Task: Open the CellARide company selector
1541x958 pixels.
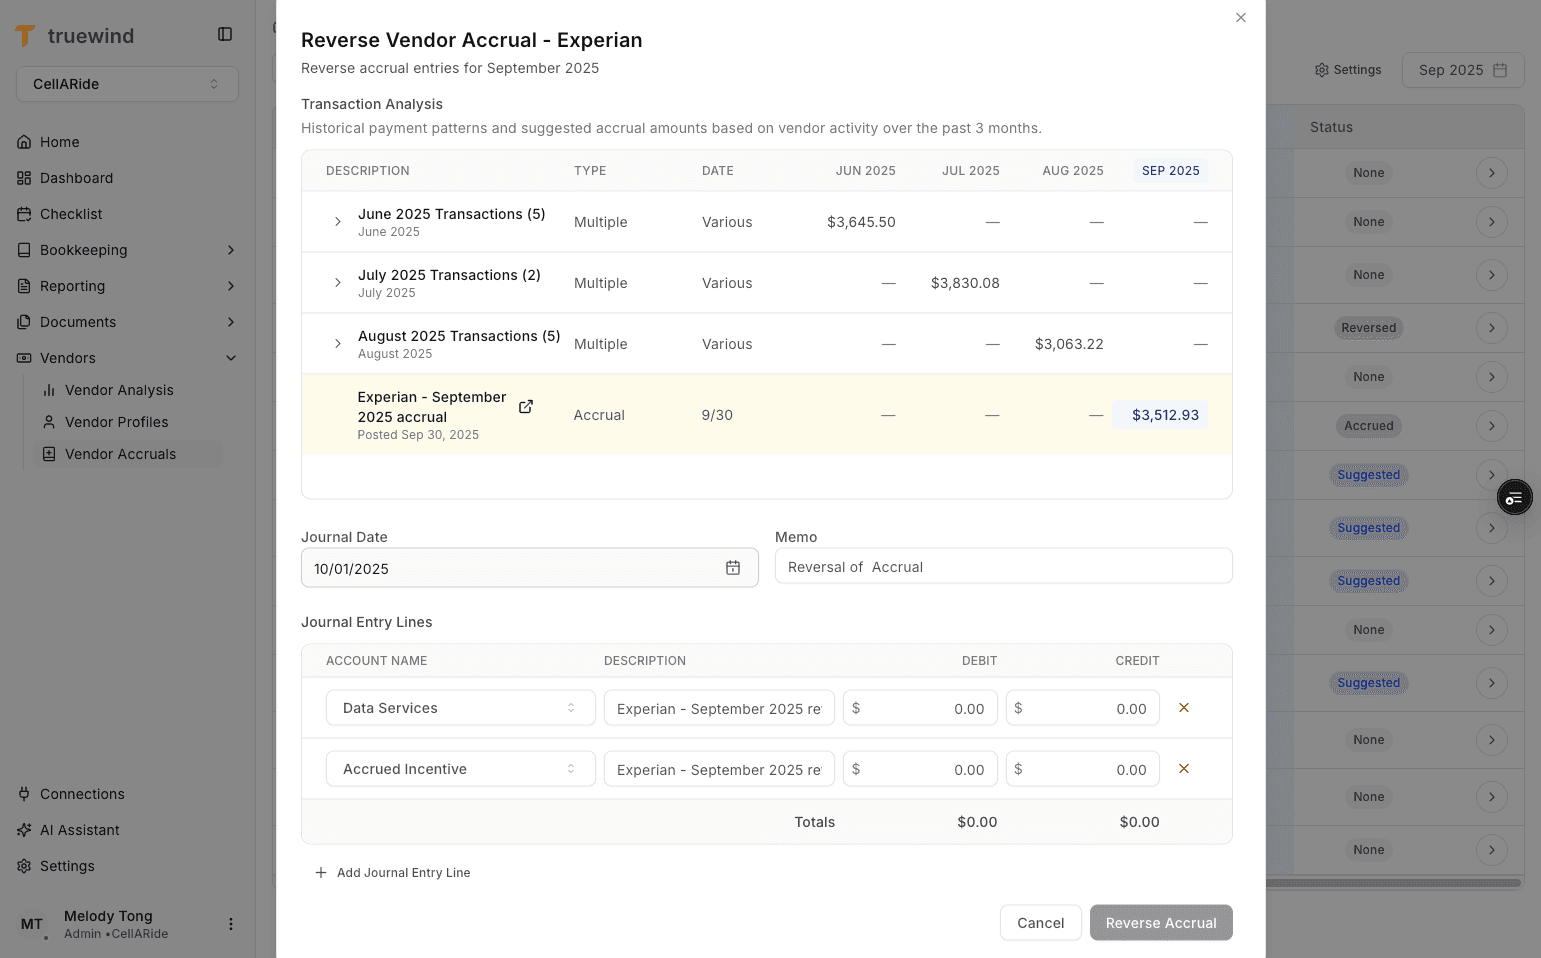Action: (x=127, y=84)
